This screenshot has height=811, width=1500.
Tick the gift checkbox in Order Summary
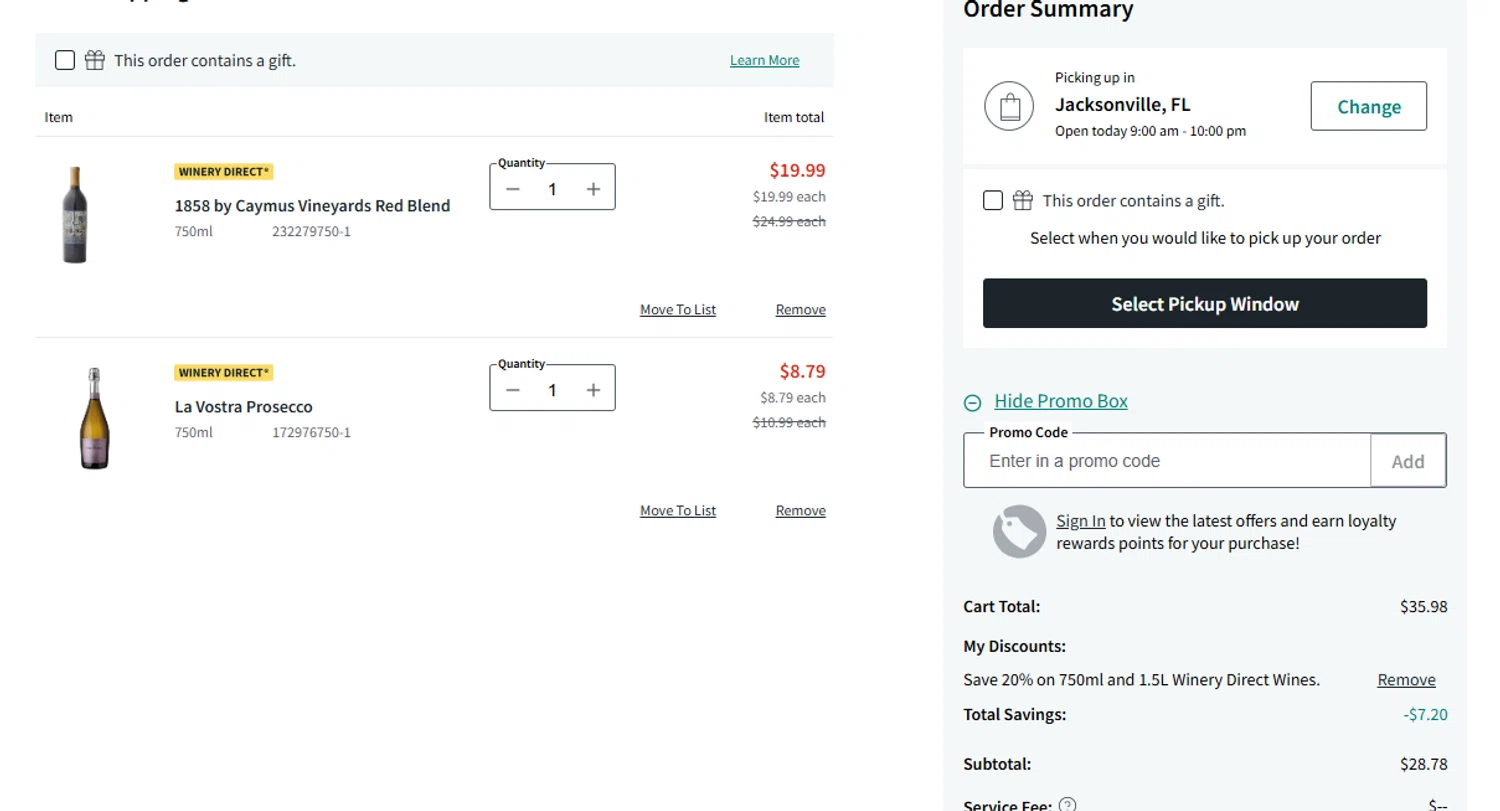click(x=993, y=201)
